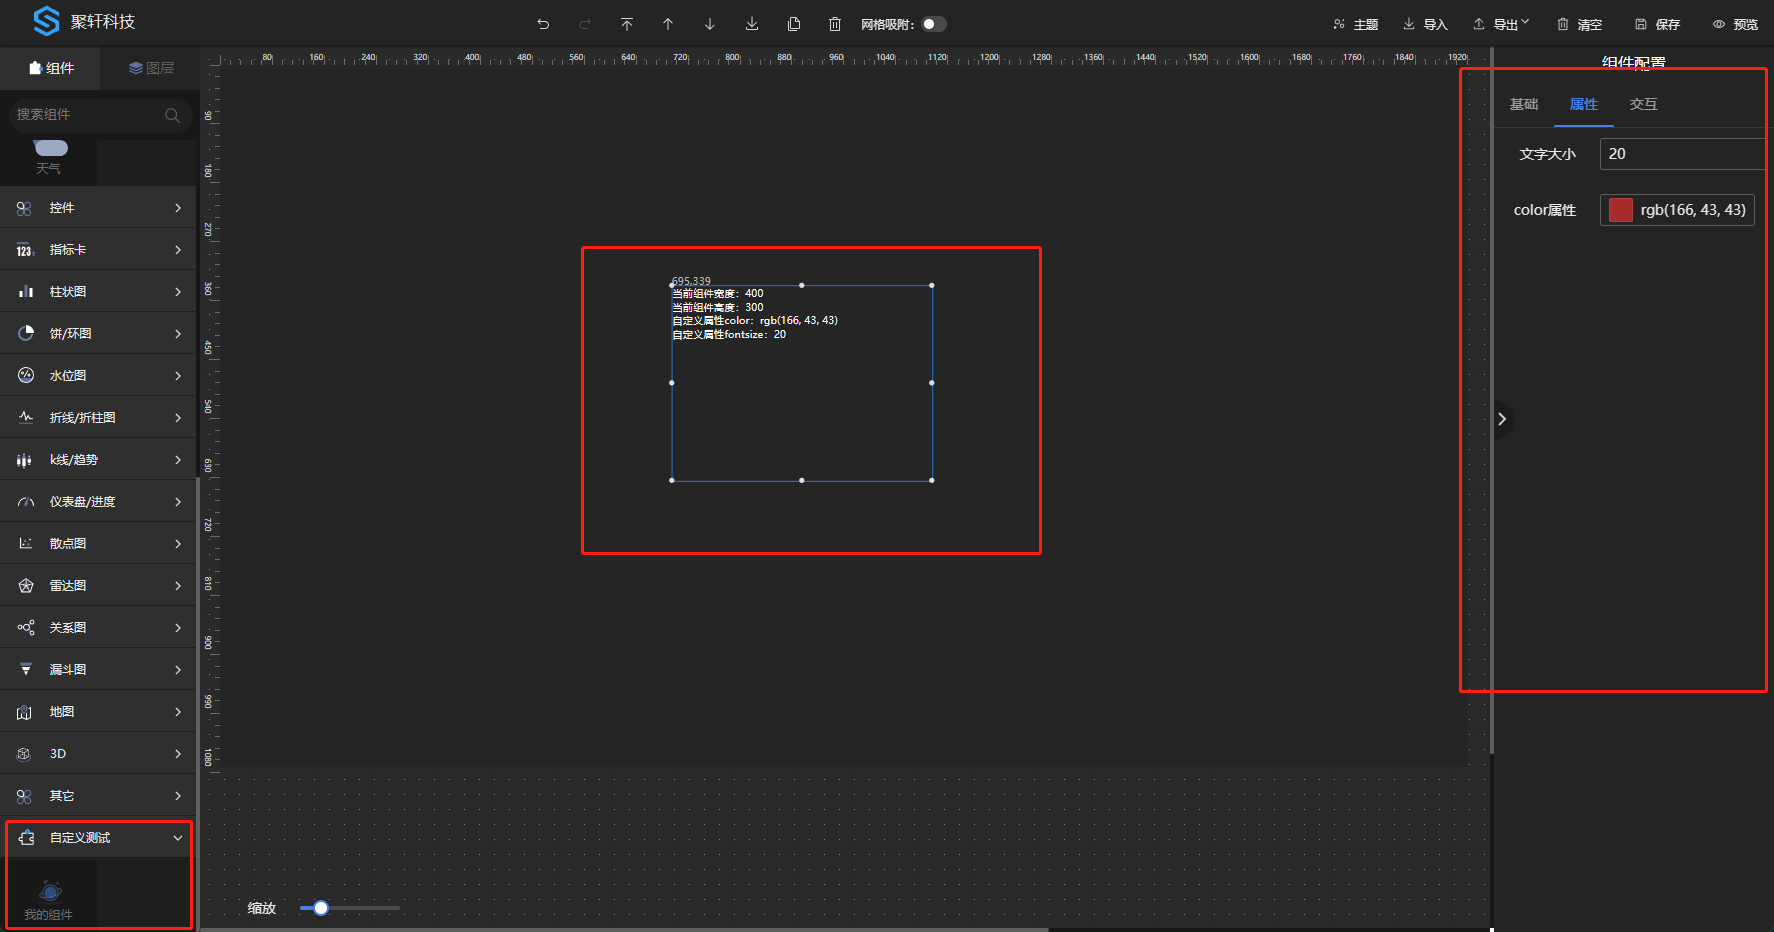Click the 雷达图 radar chart icon
1774x932 pixels.
pyautogui.click(x=26, y=586)
